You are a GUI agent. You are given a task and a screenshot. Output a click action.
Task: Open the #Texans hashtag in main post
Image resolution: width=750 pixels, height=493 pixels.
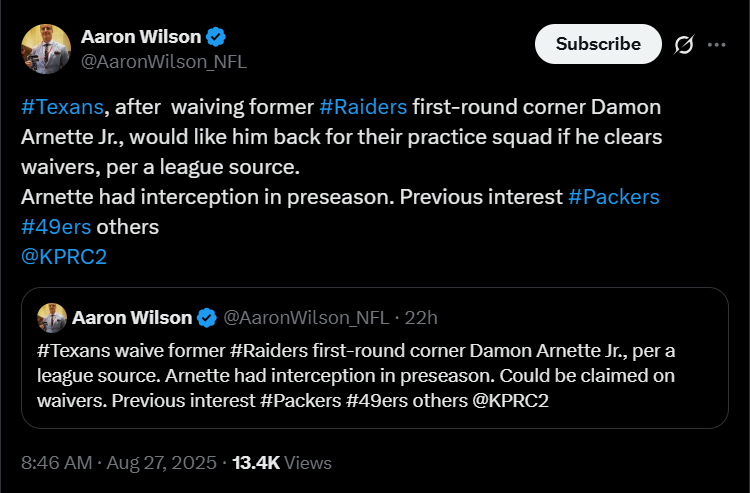tap(62, 107)
